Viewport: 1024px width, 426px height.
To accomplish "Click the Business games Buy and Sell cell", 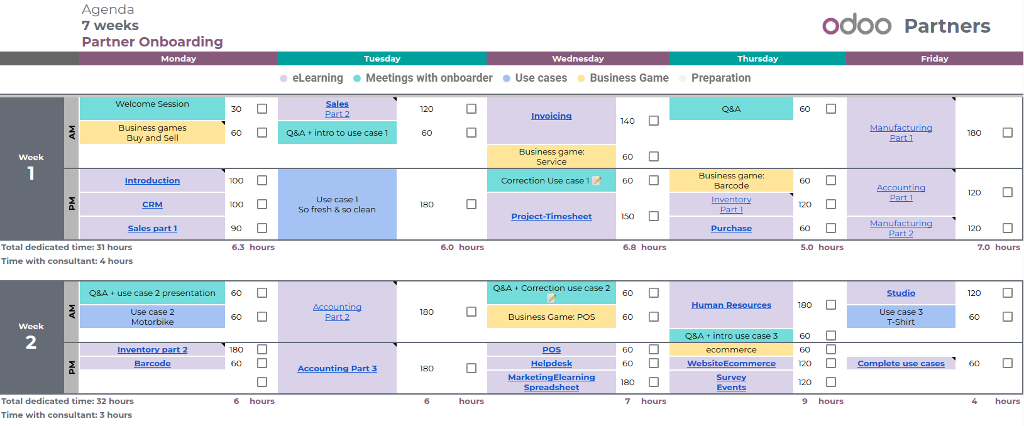I will 152,133.
